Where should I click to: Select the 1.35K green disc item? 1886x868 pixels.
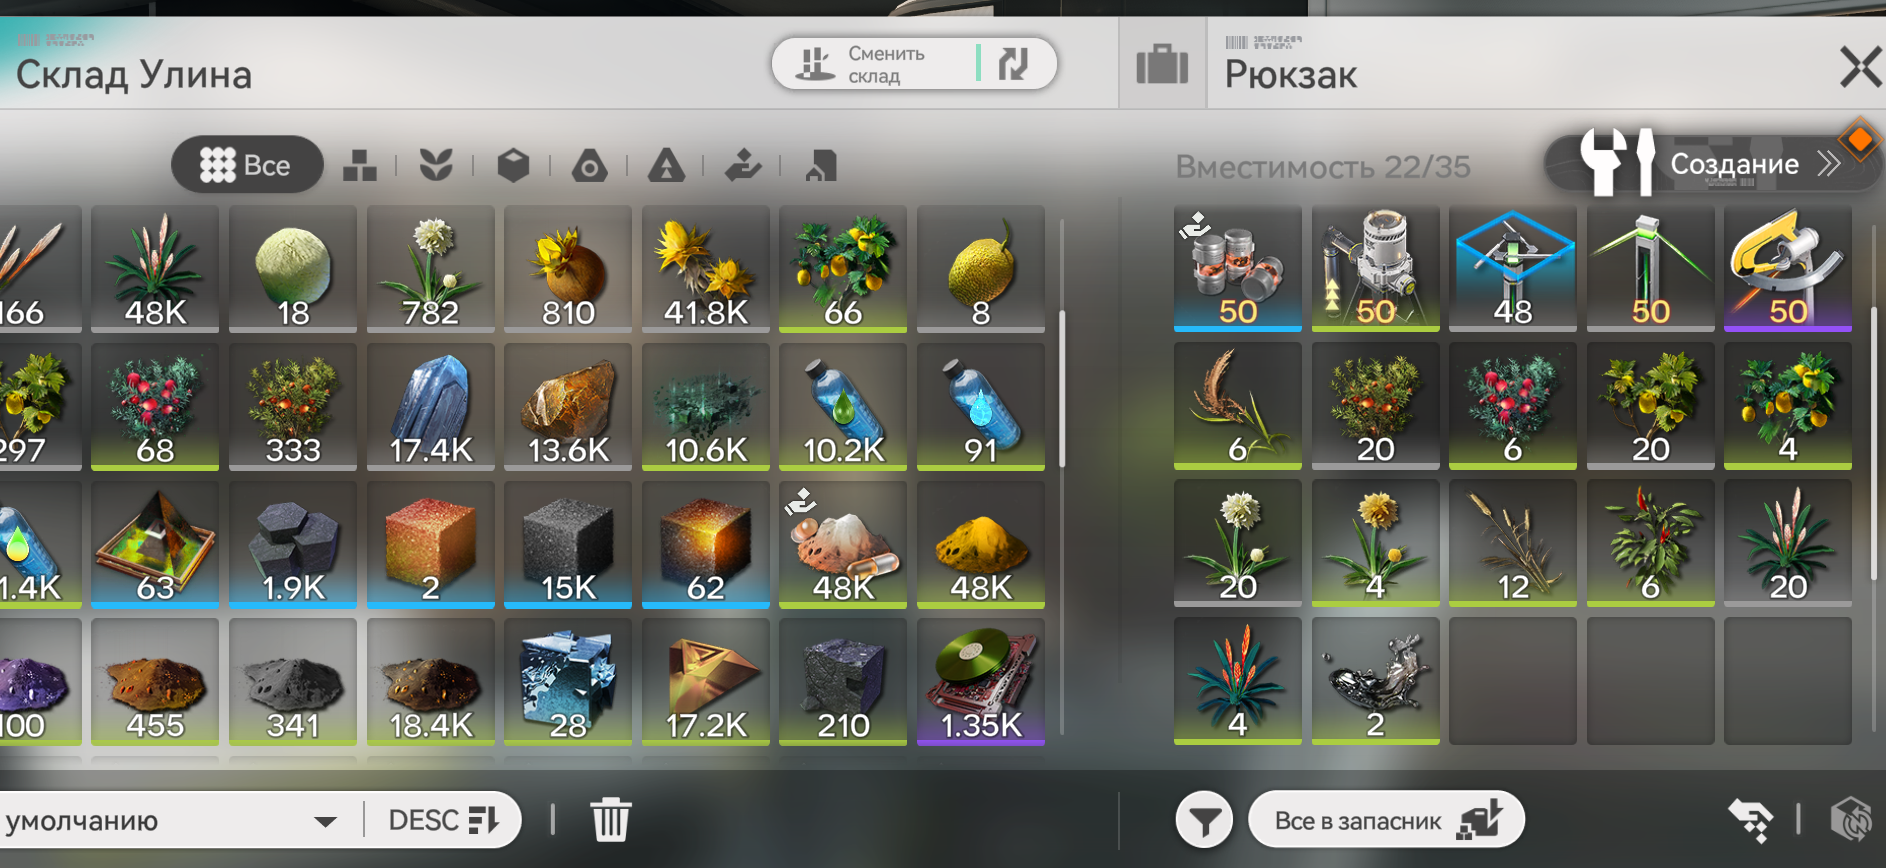(x=981, y=682)
